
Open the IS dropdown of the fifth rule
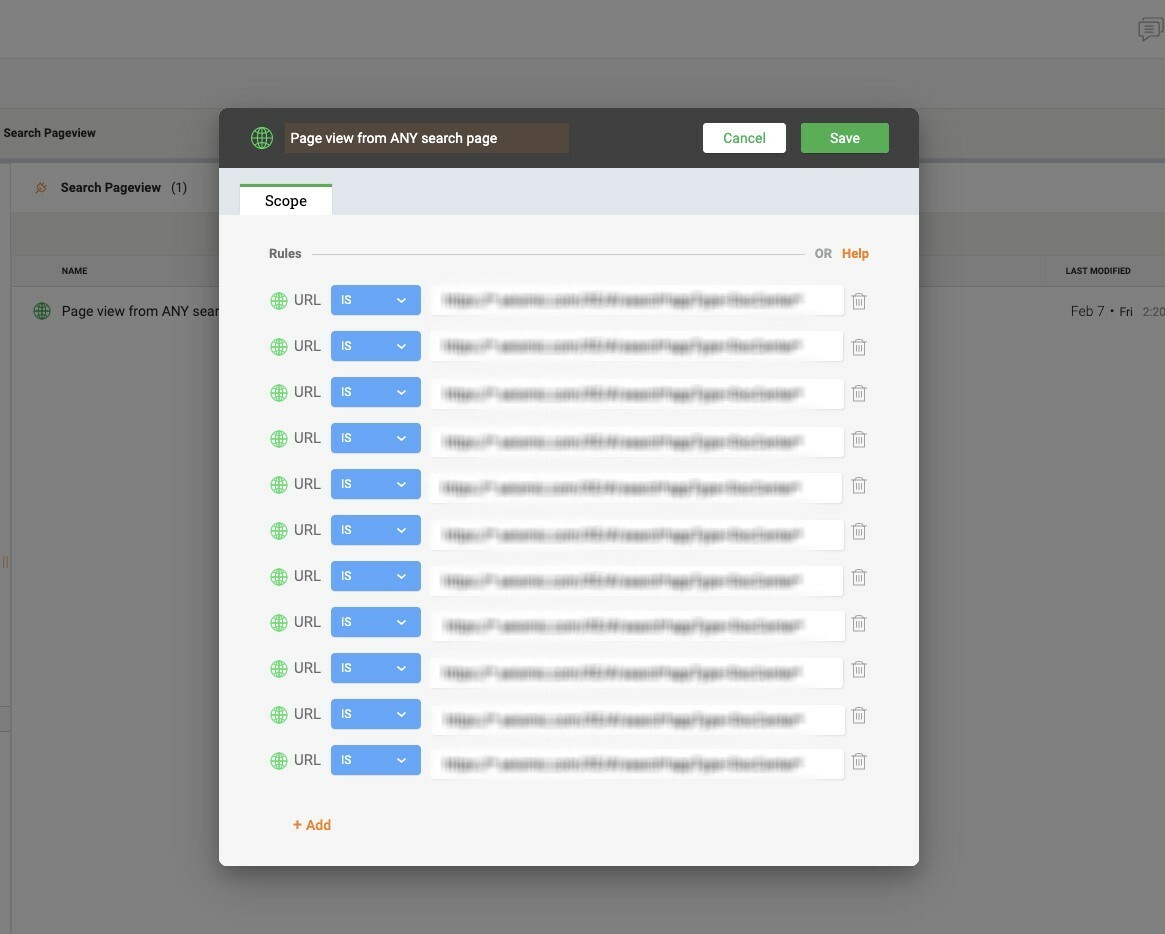(375, 484)
